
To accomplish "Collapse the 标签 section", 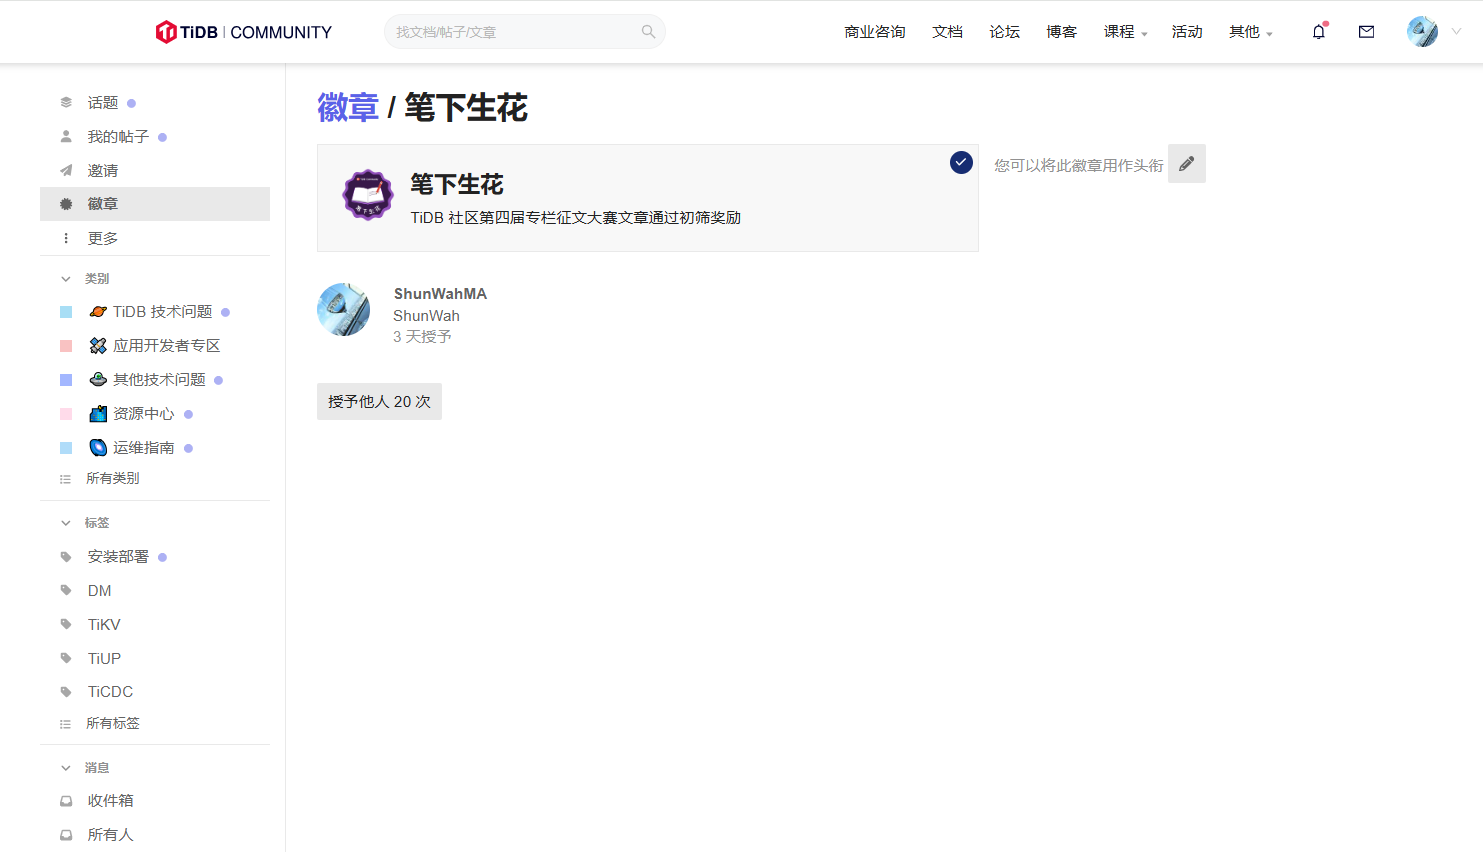I will (94, 522).
